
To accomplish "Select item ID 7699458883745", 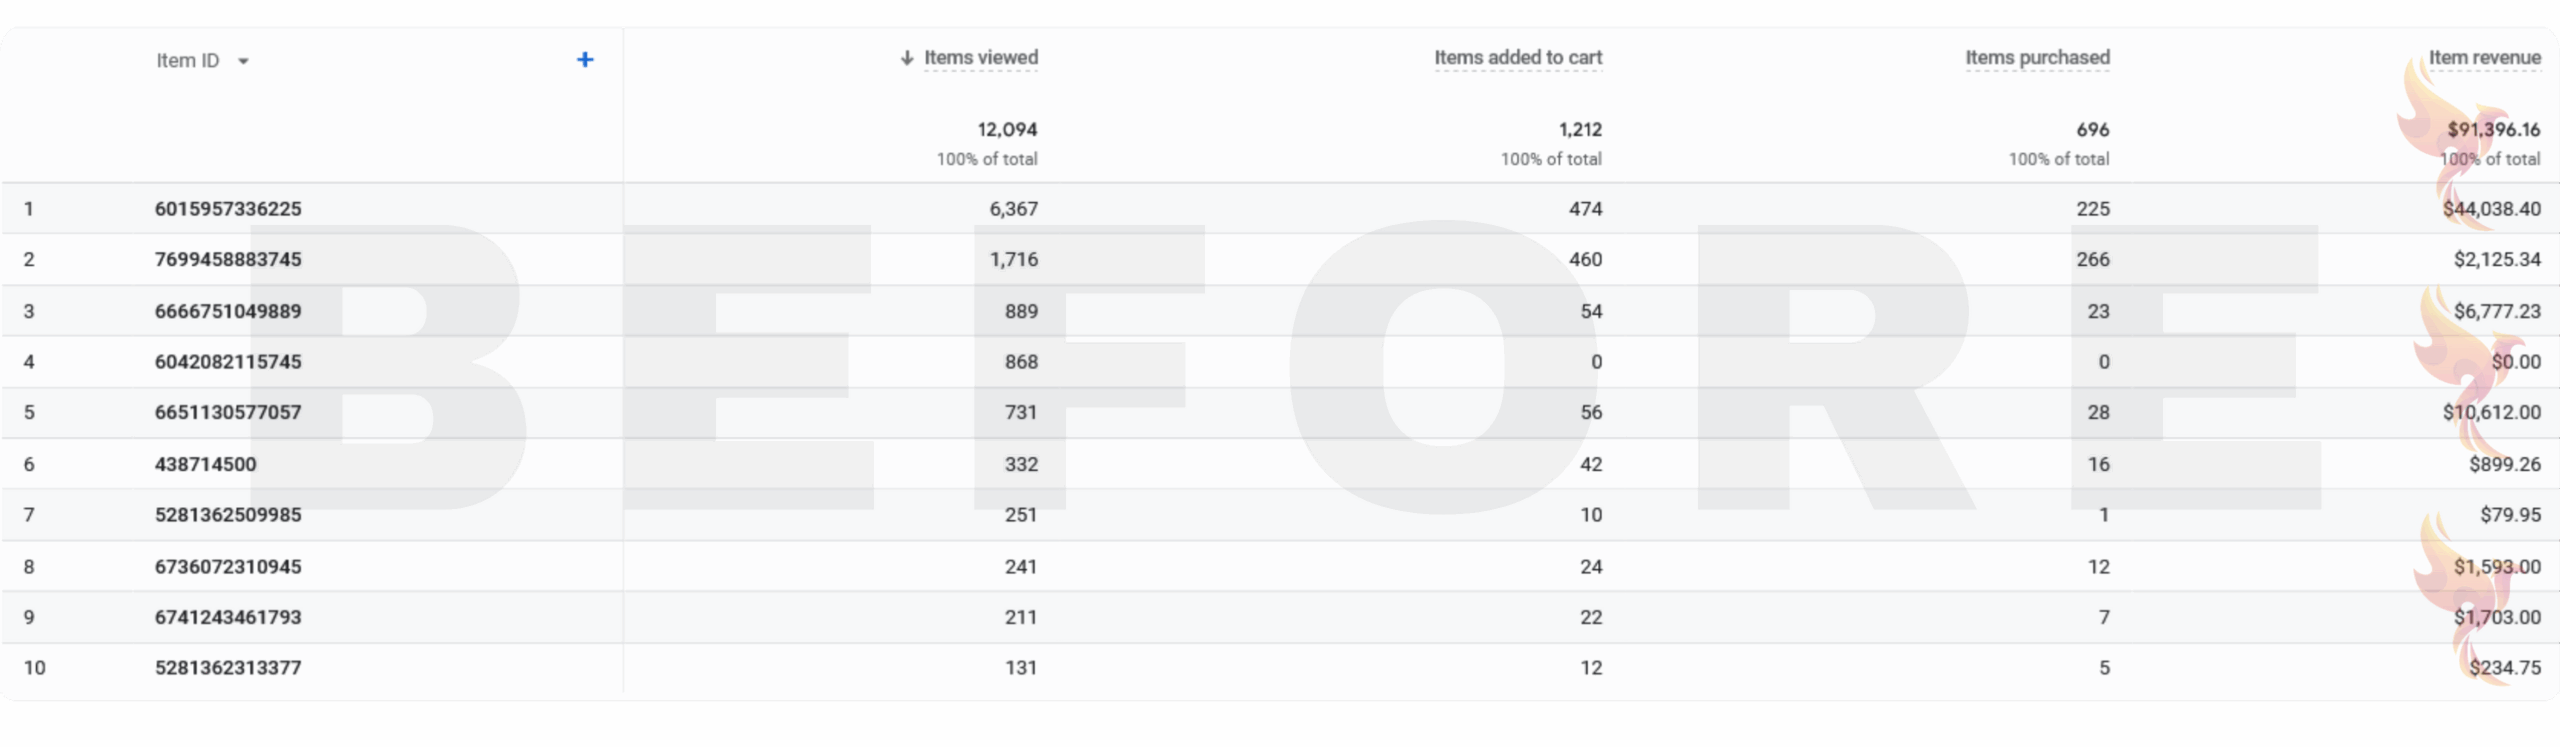I will pyautogui.click(x=228, y=260).
